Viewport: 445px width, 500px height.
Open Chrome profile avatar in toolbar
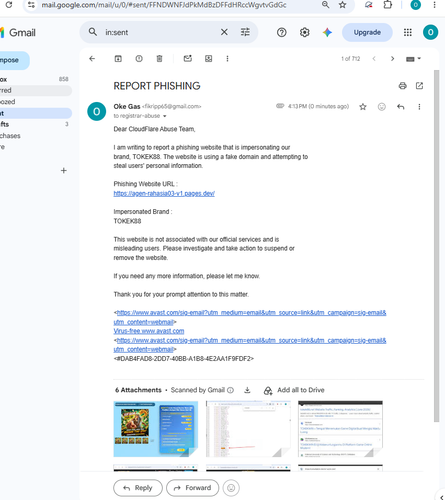tap(415, 5)
